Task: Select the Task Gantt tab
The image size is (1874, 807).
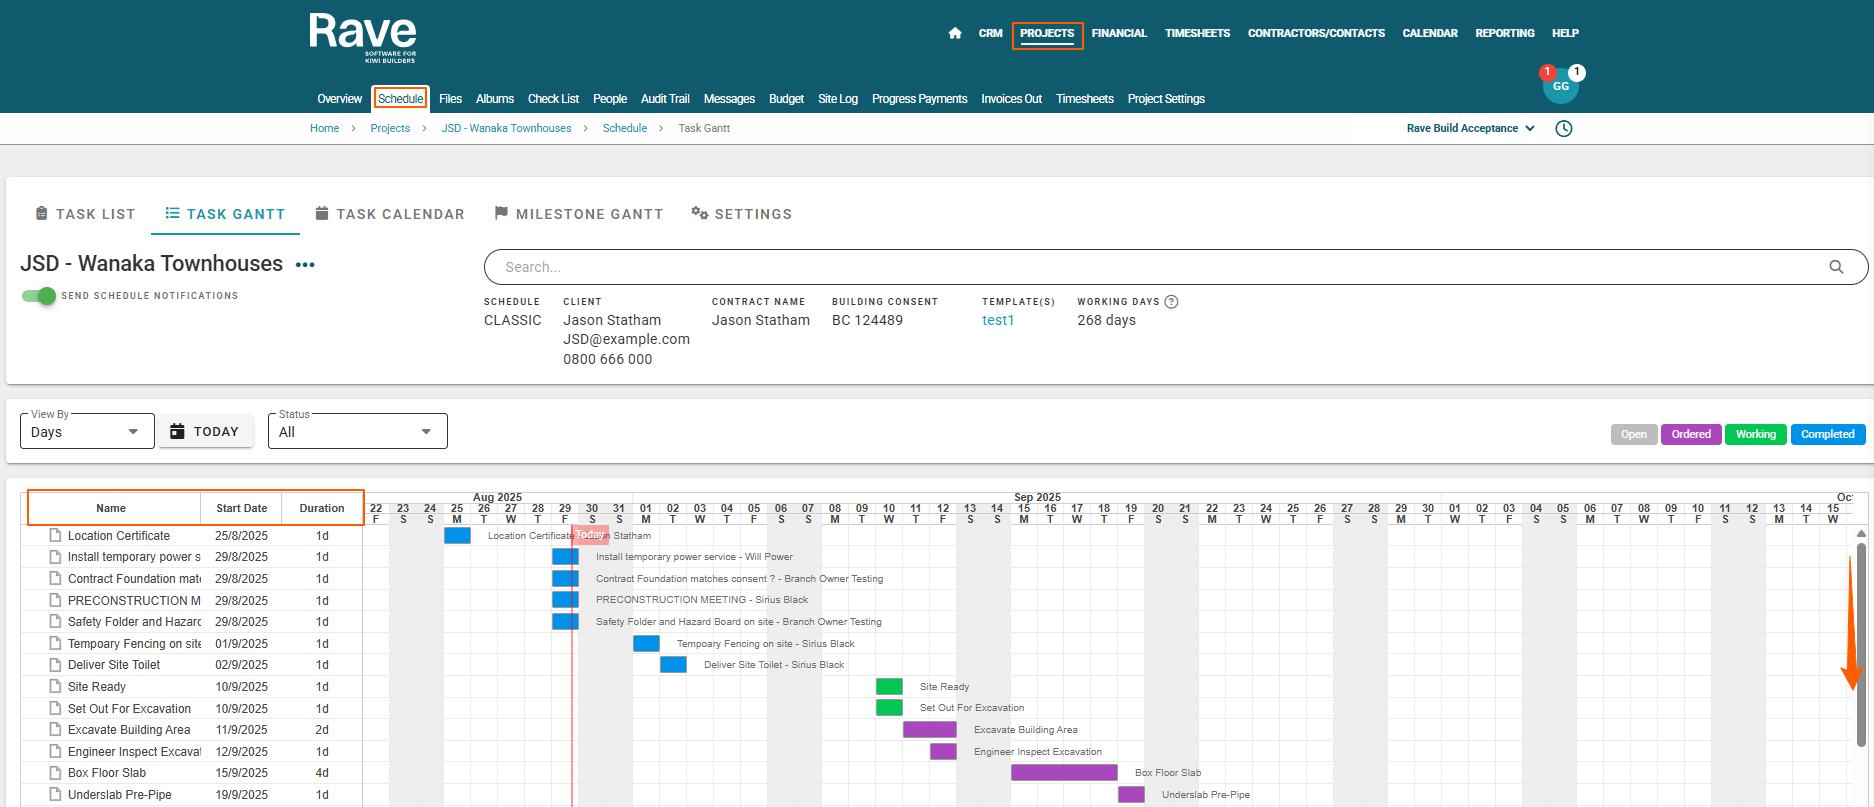Action: click(225, 214)
